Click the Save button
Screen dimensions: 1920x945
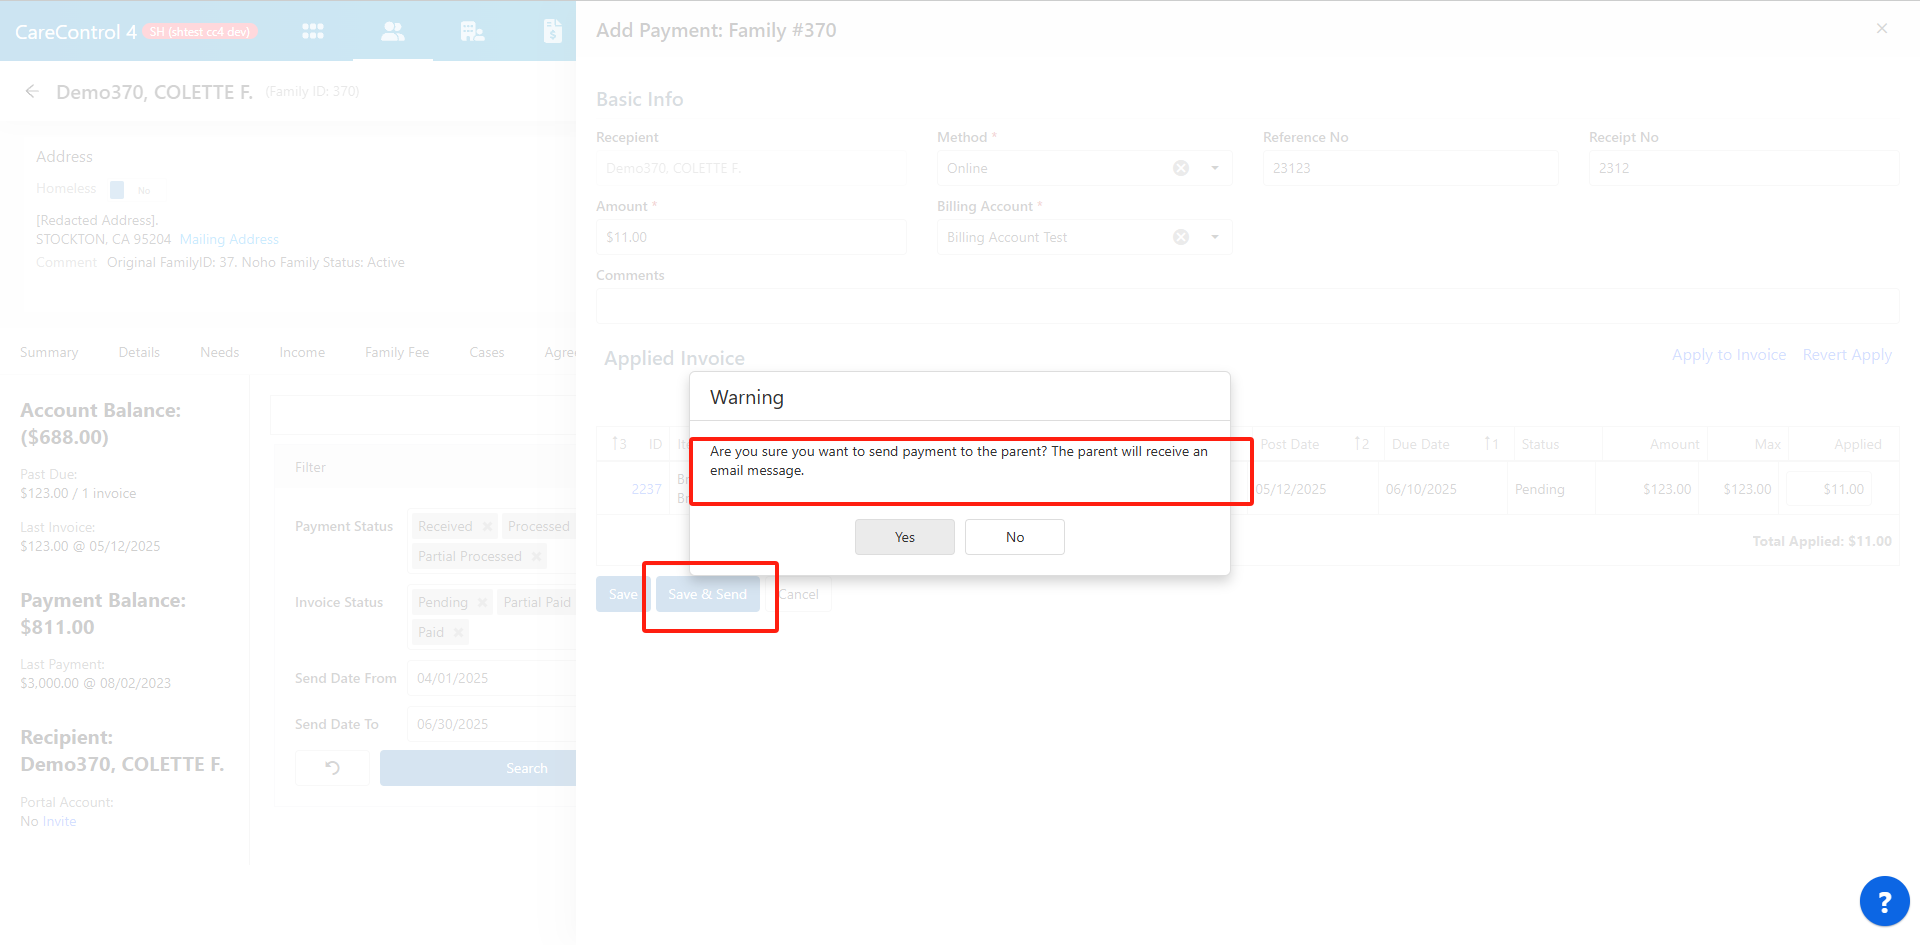click(x=623, y=594)
